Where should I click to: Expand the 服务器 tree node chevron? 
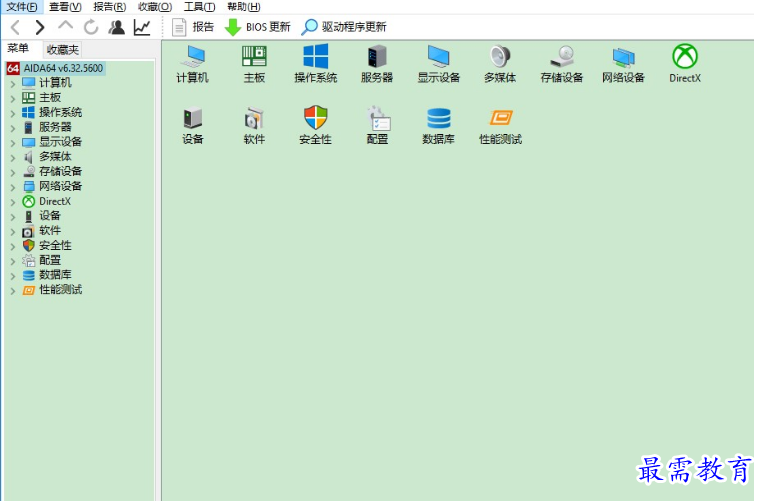[13, 128]
